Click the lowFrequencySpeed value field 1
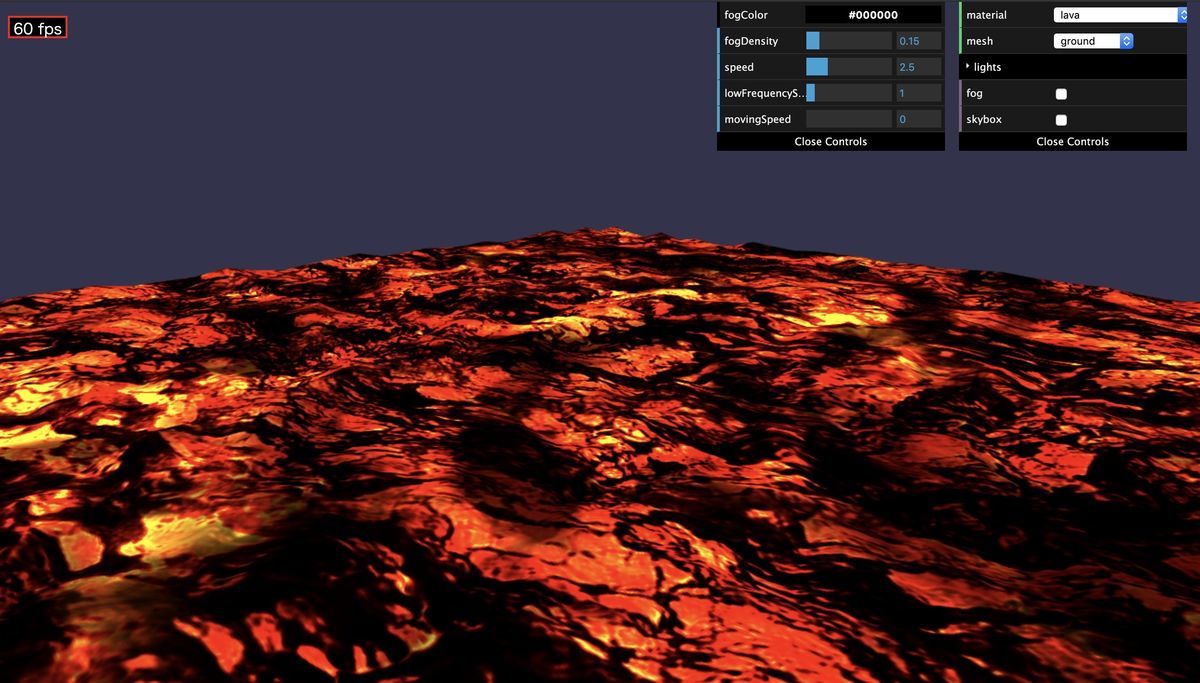 coord(918,93)
